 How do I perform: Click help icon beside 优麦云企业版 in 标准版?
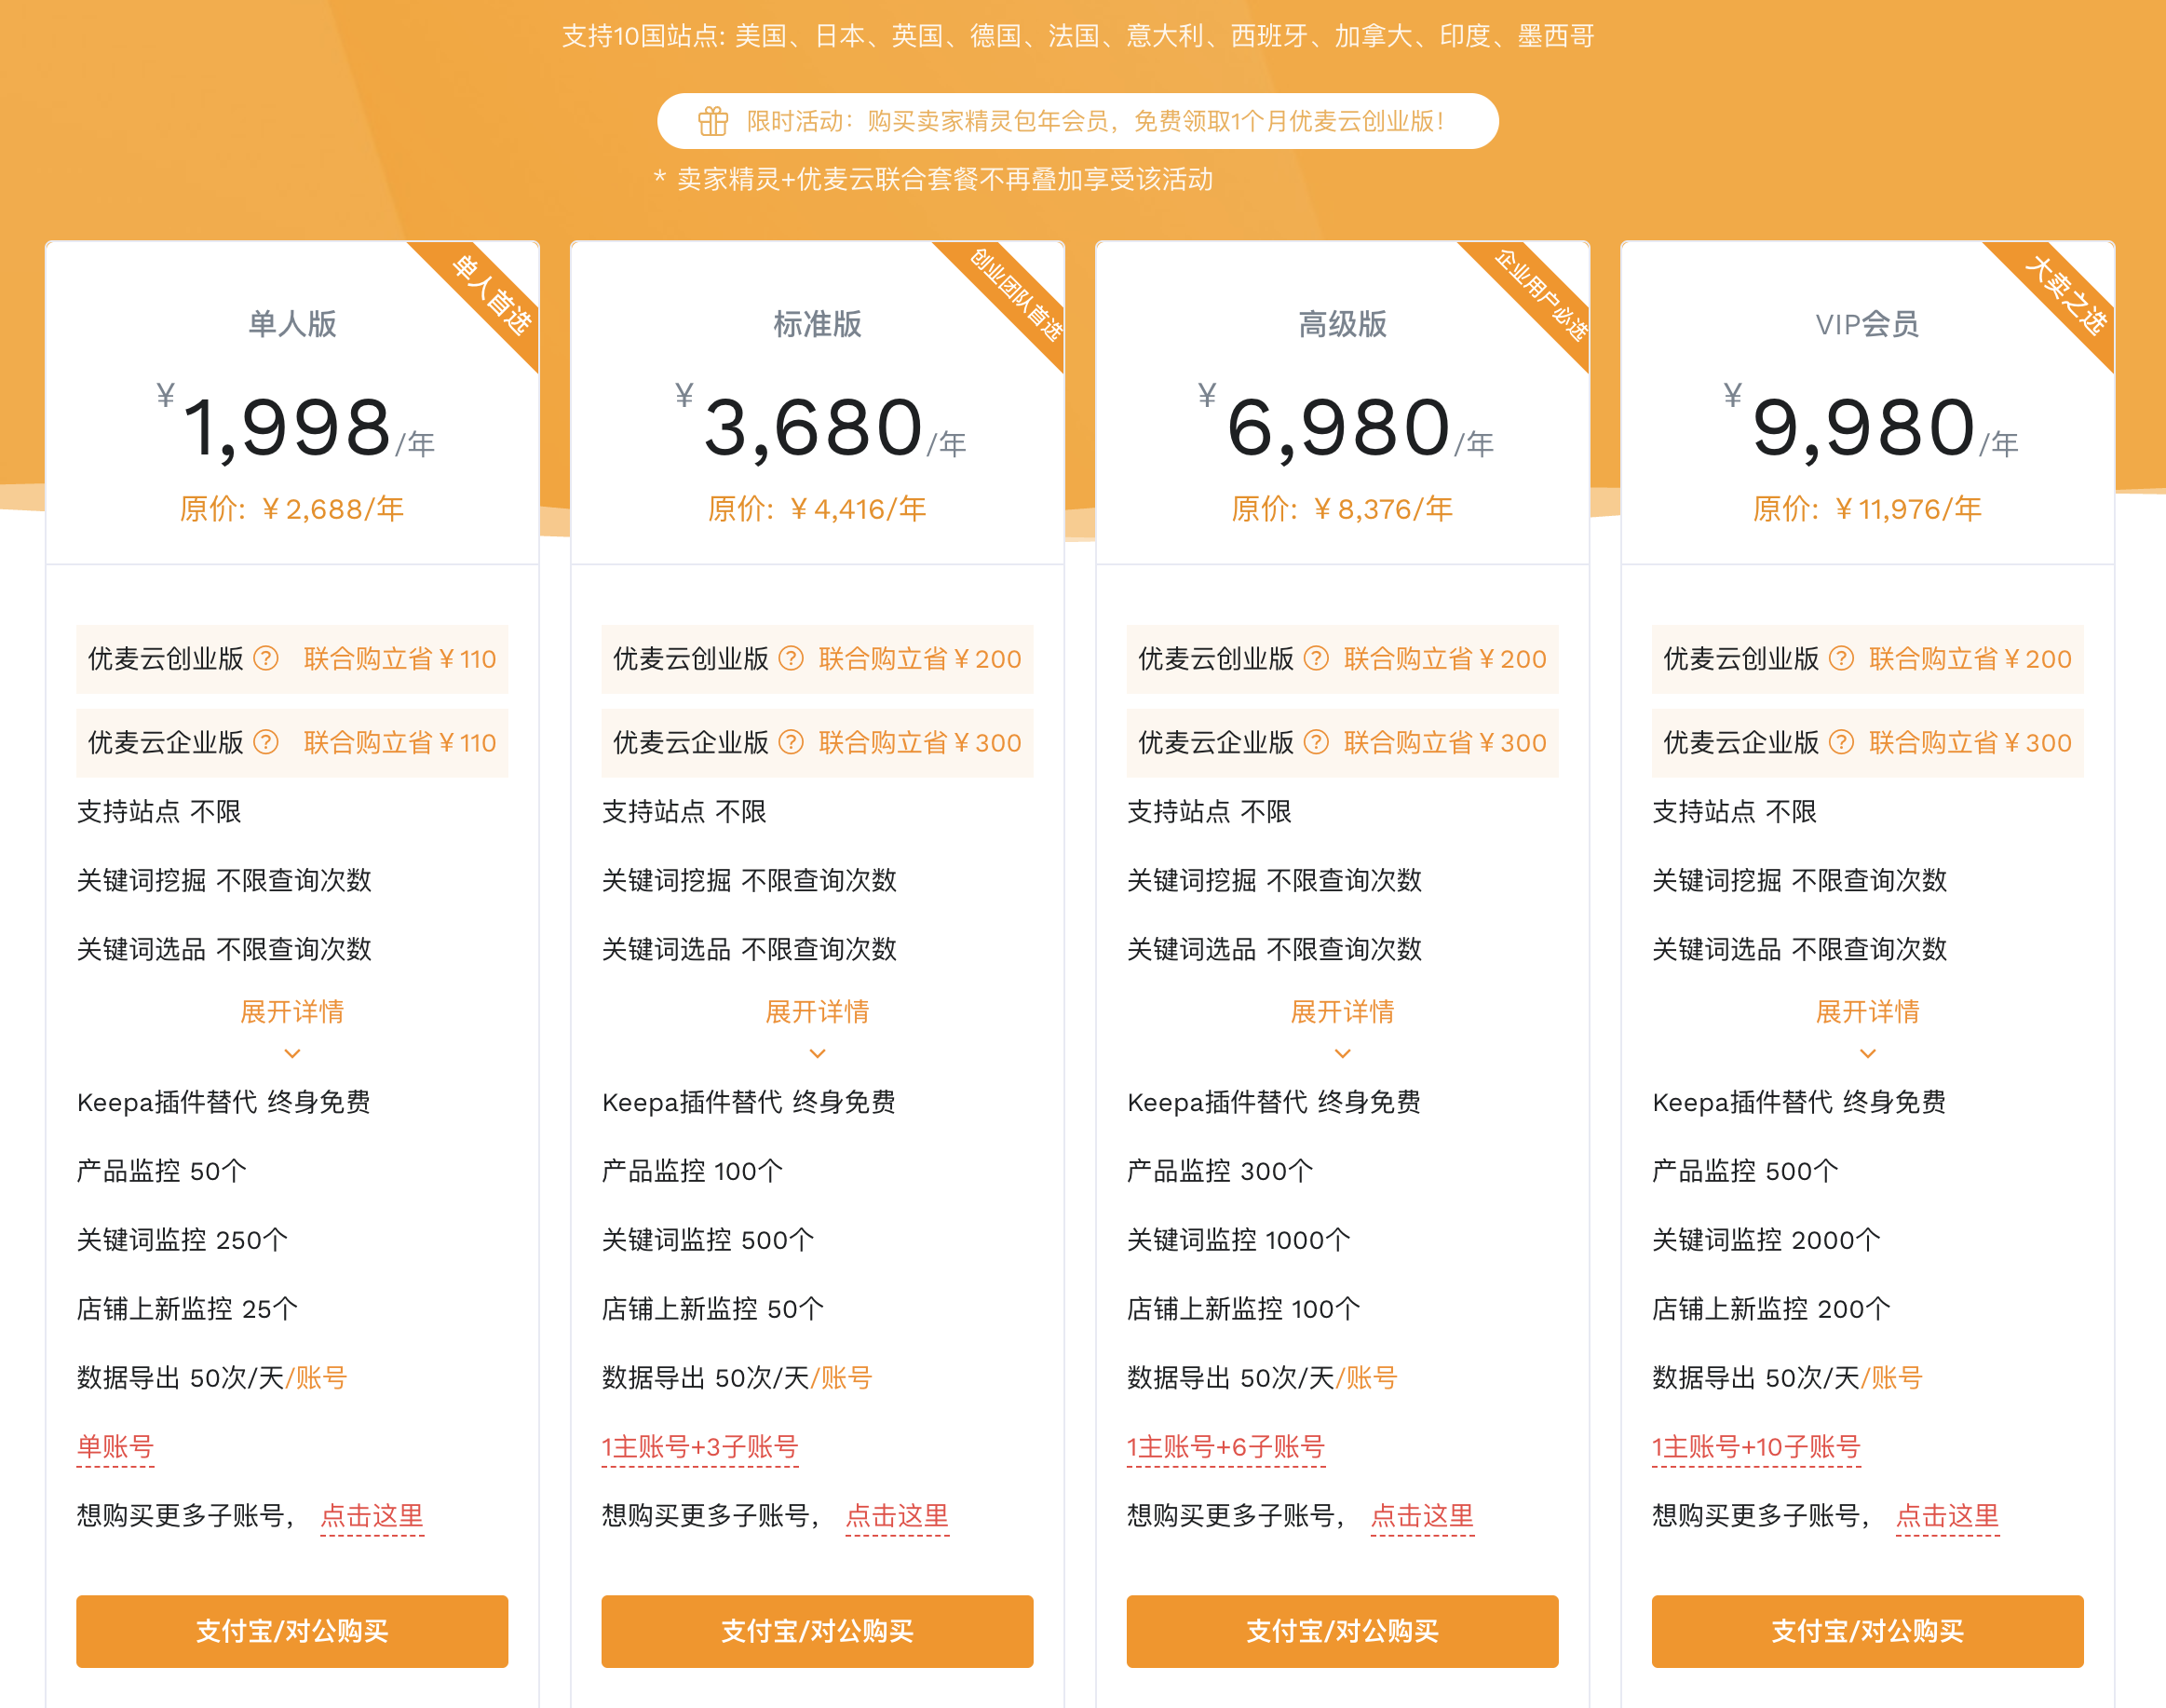(x=791, y=742)
